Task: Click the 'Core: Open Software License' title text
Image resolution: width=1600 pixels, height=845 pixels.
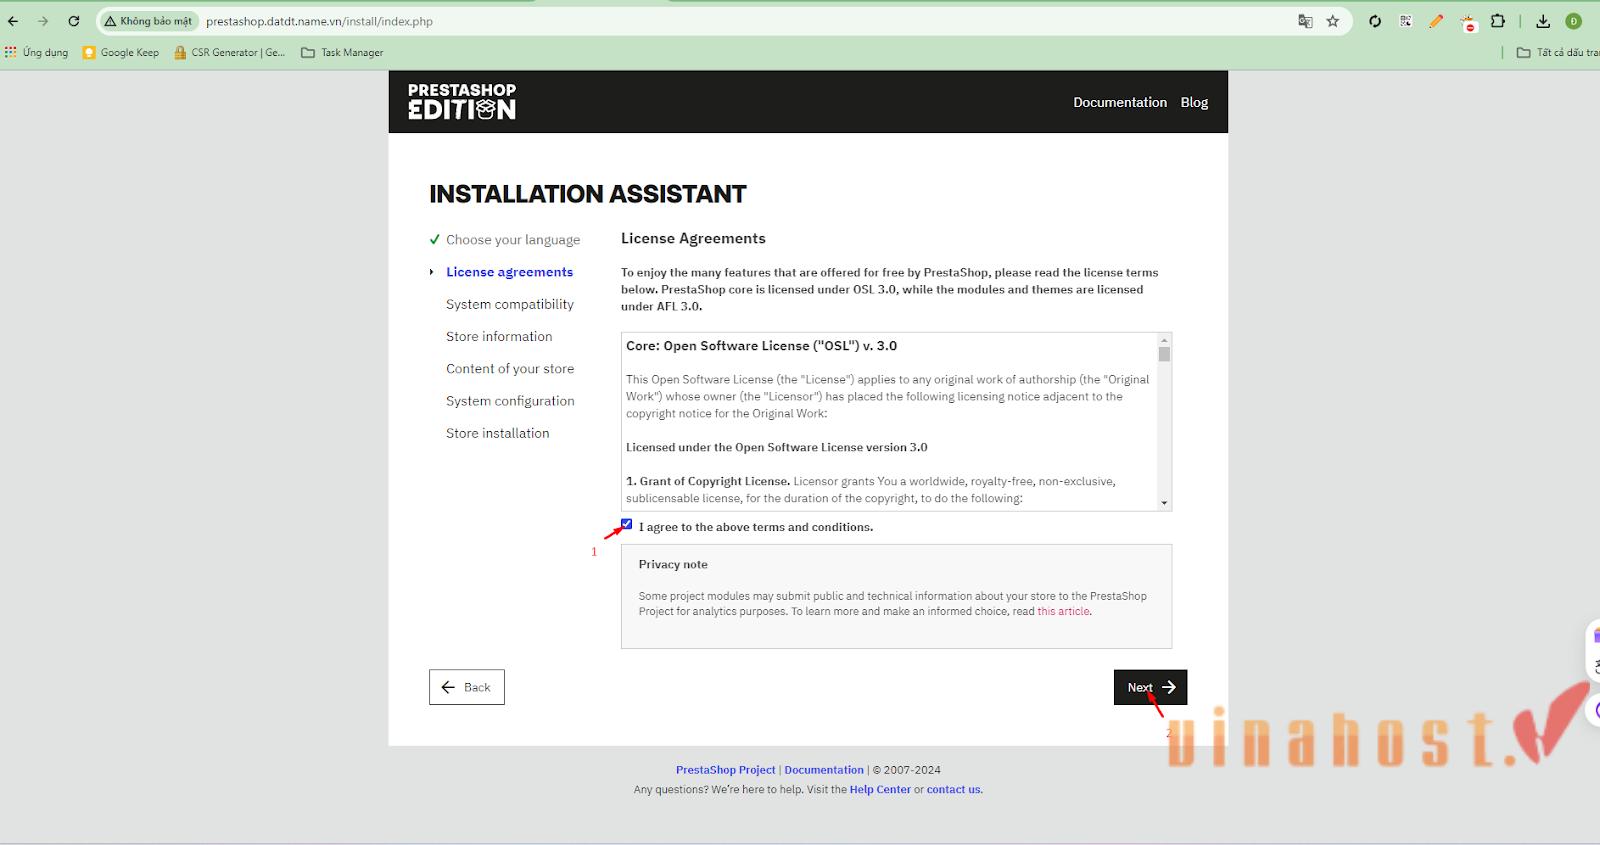Action: (x=761, y=346)
